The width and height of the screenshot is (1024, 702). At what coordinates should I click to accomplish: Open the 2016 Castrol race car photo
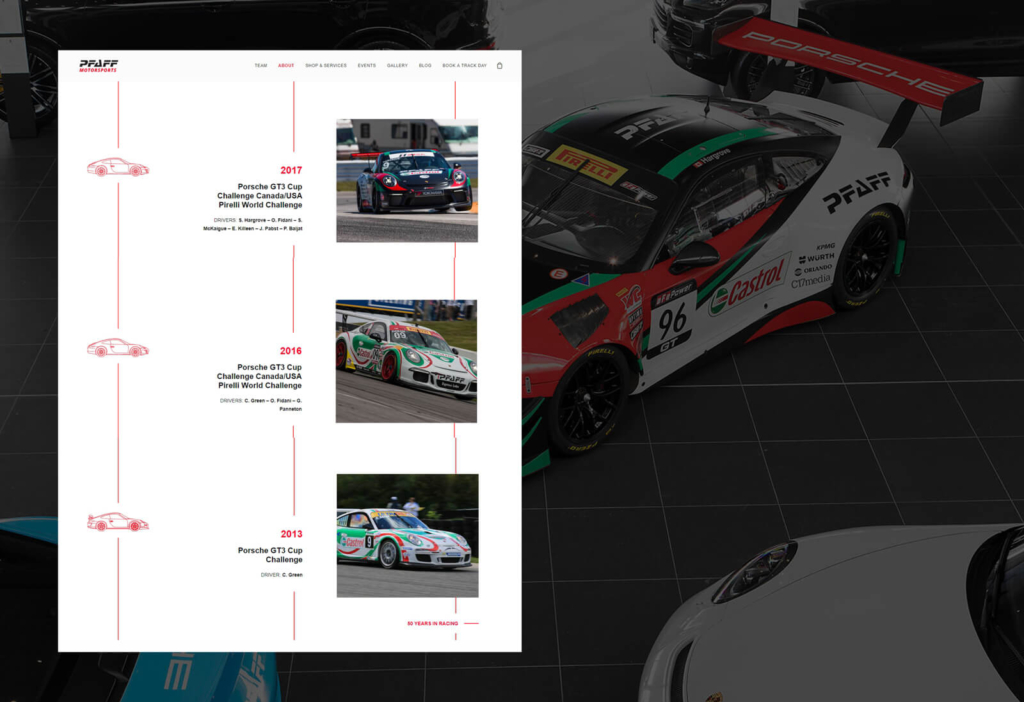tap(406, 361)
